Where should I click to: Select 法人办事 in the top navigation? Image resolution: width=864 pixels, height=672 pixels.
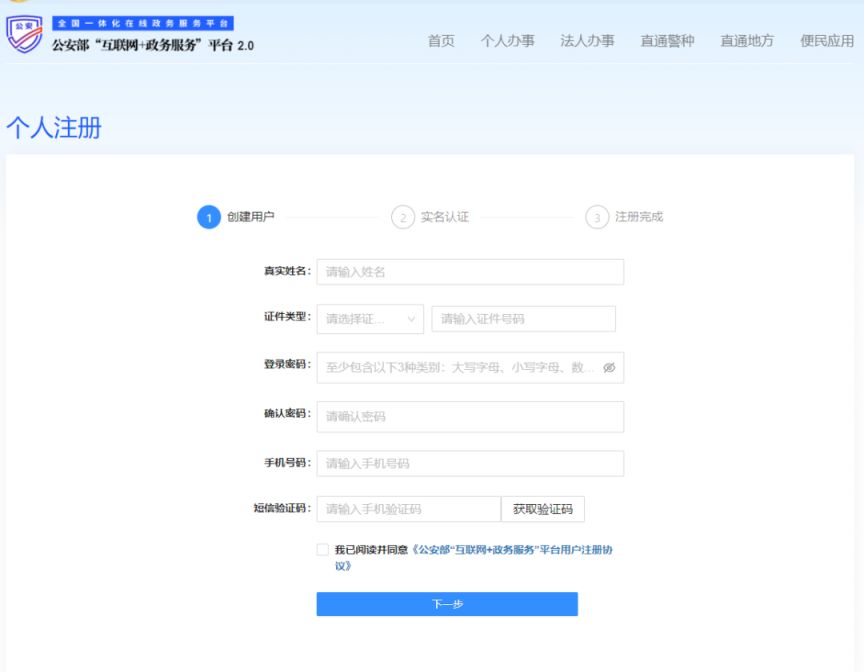click(587, 41)
